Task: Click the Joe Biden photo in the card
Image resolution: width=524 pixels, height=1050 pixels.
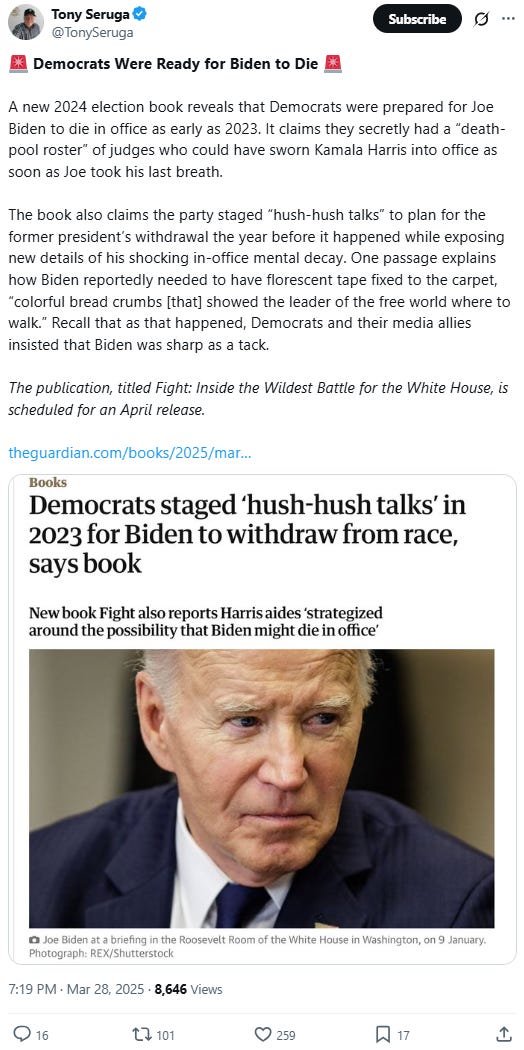Action: tap(262, 788)
